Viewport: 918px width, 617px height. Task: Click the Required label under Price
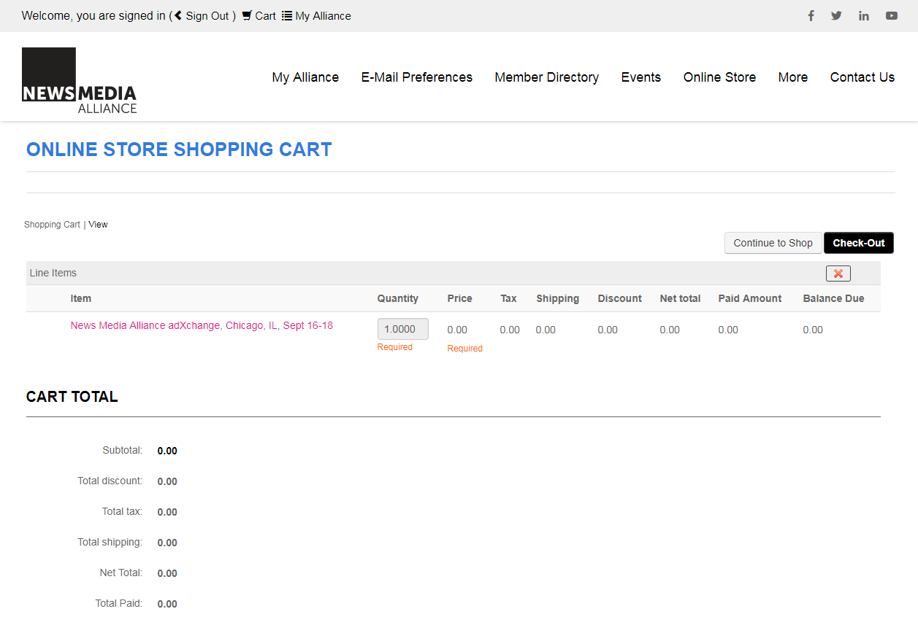[465, 348]
